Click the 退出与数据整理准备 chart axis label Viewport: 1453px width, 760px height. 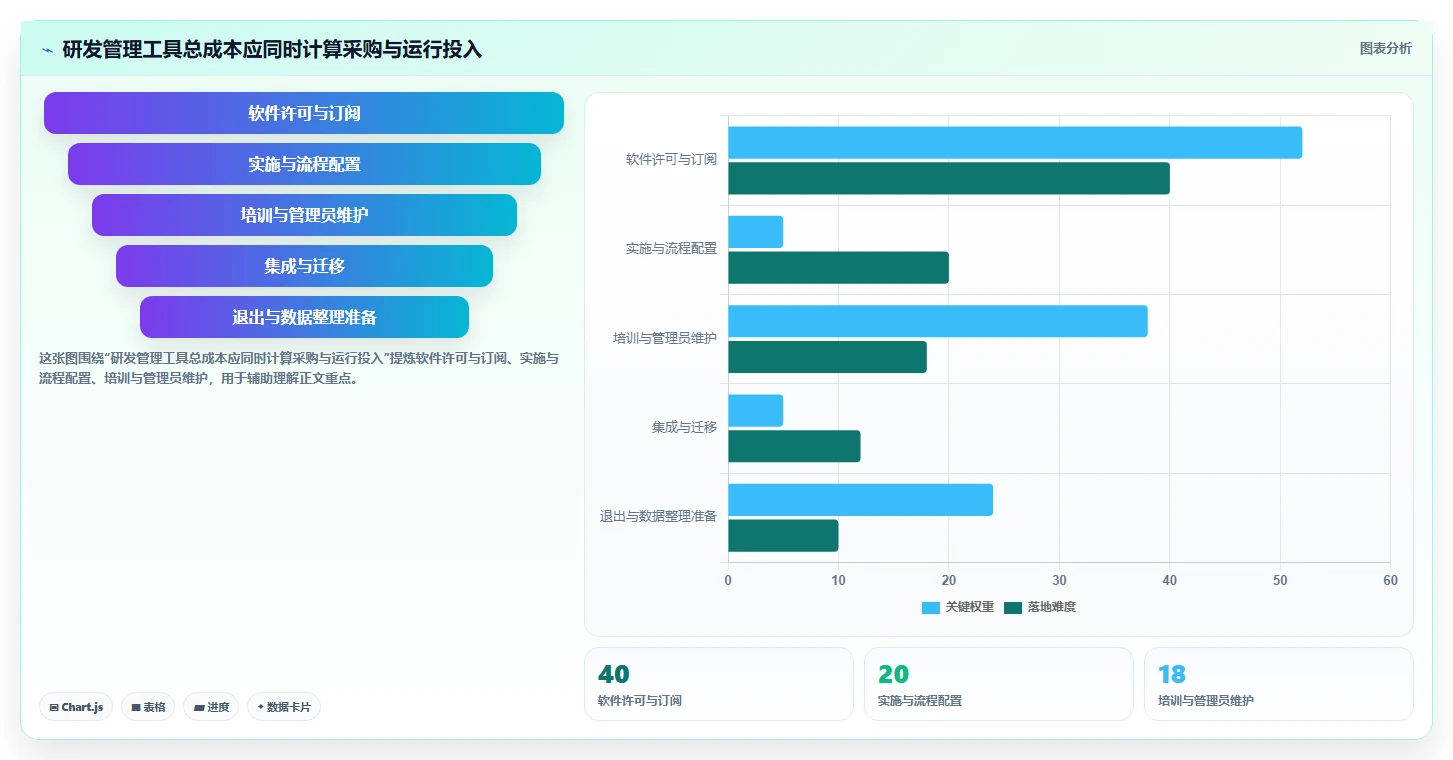658,516
